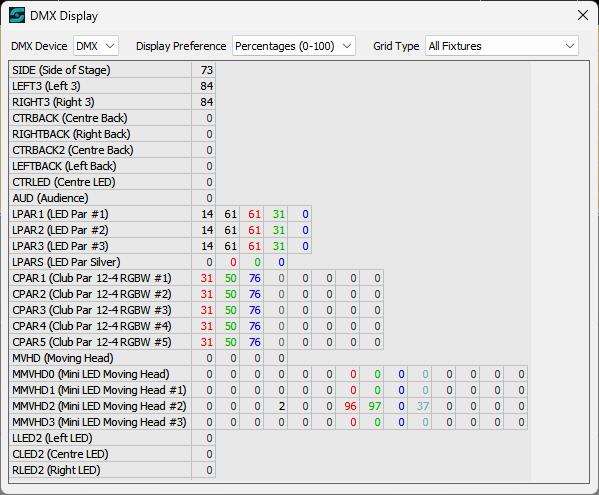Select the SIDE (Side of Stage) row
Screen dimensions: 599x495
pos(112,70)
